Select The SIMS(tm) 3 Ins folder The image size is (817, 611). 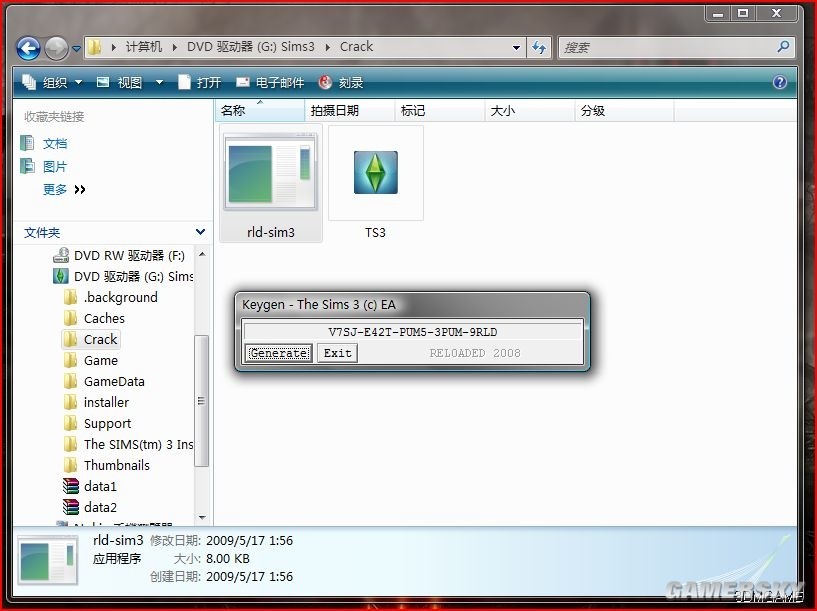[128, 444]
